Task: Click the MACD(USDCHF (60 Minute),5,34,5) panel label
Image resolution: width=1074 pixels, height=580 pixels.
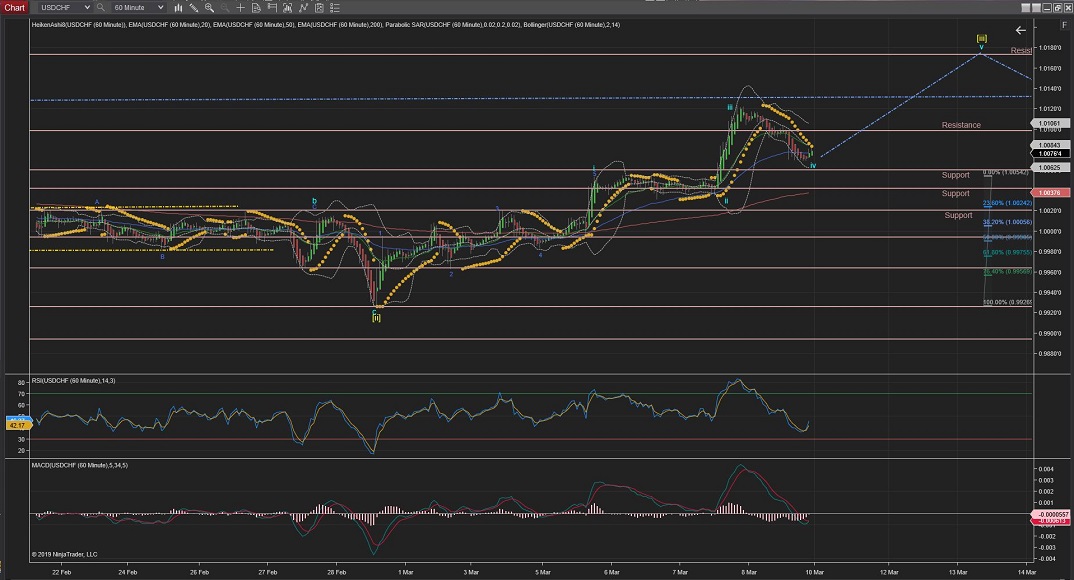Action: [79, 466]
